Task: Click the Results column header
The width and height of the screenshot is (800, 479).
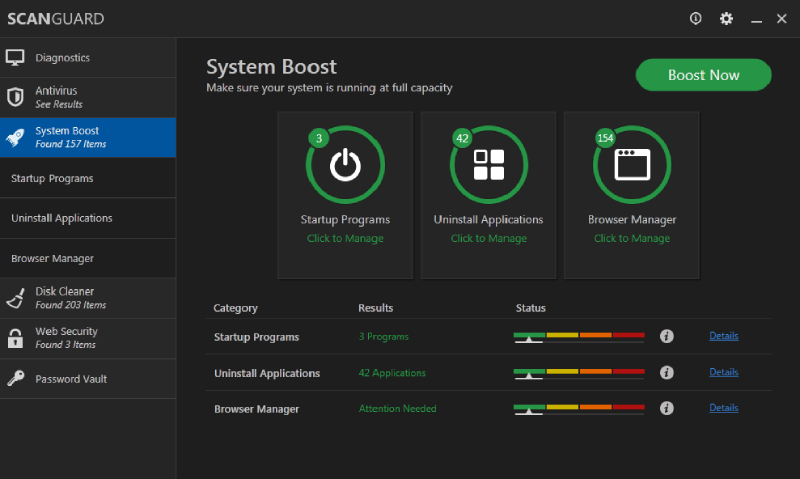Action: tap(376, 308)
